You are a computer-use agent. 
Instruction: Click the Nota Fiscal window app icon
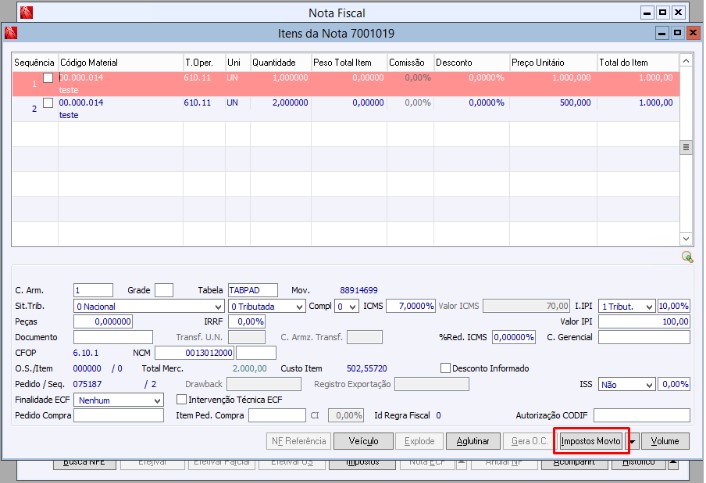[27, 13]
